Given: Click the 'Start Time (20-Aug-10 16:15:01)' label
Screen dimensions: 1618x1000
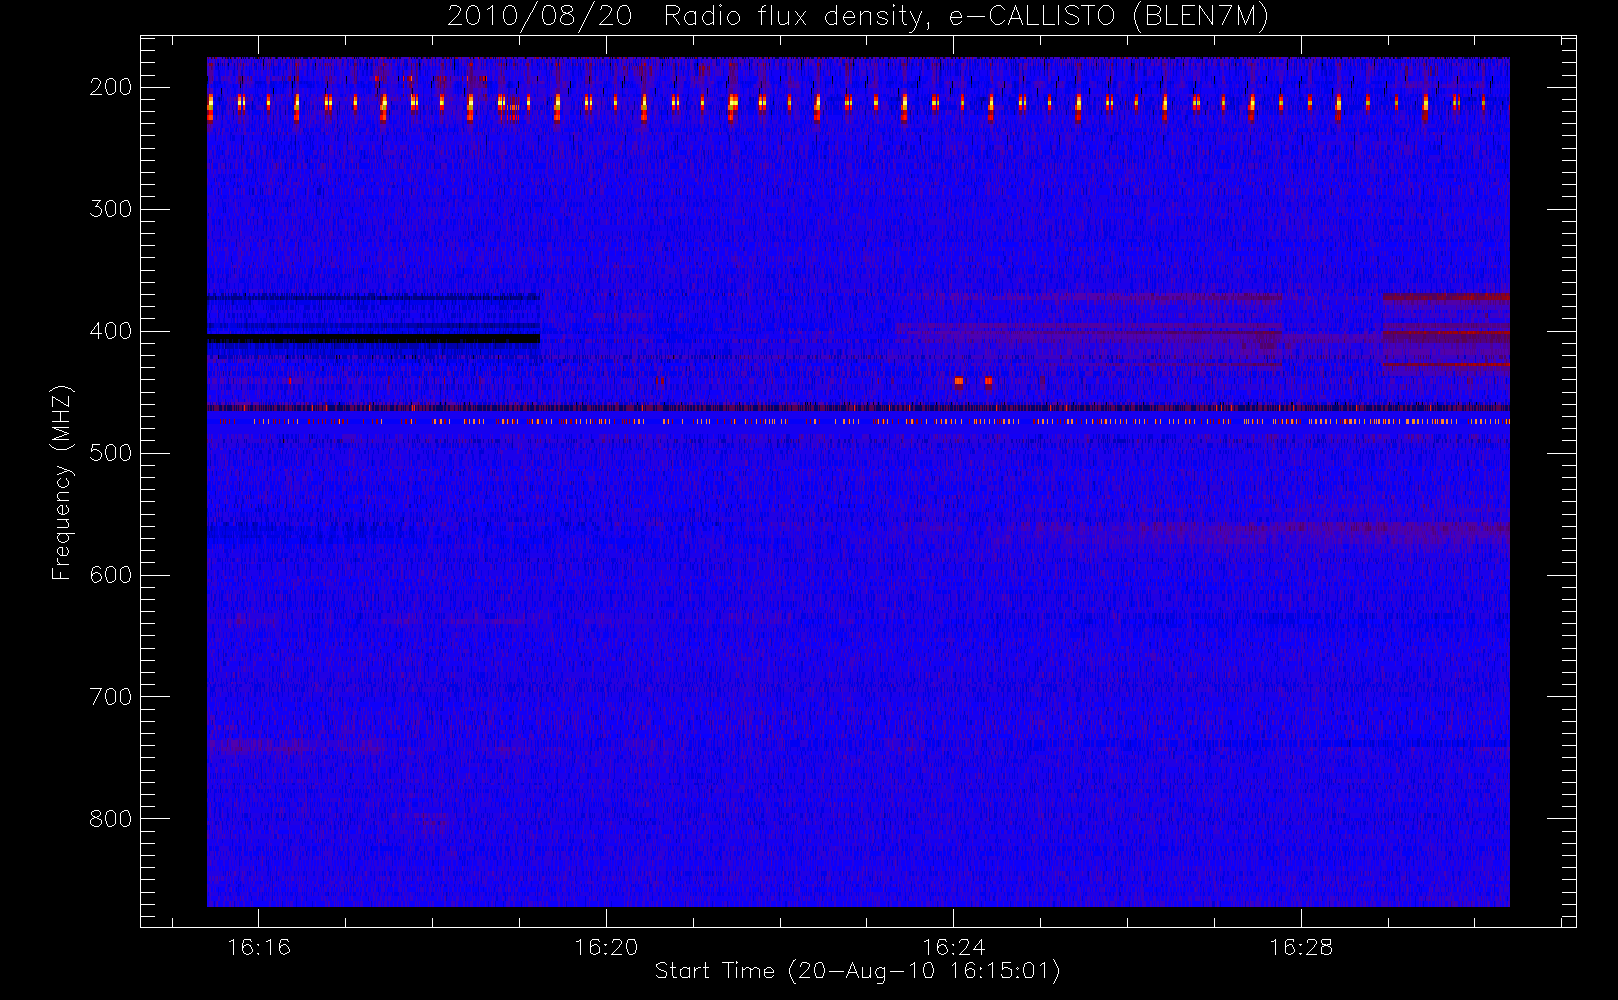Looking at the screenshot, I should pyautogui.click(x=857, y=971).
